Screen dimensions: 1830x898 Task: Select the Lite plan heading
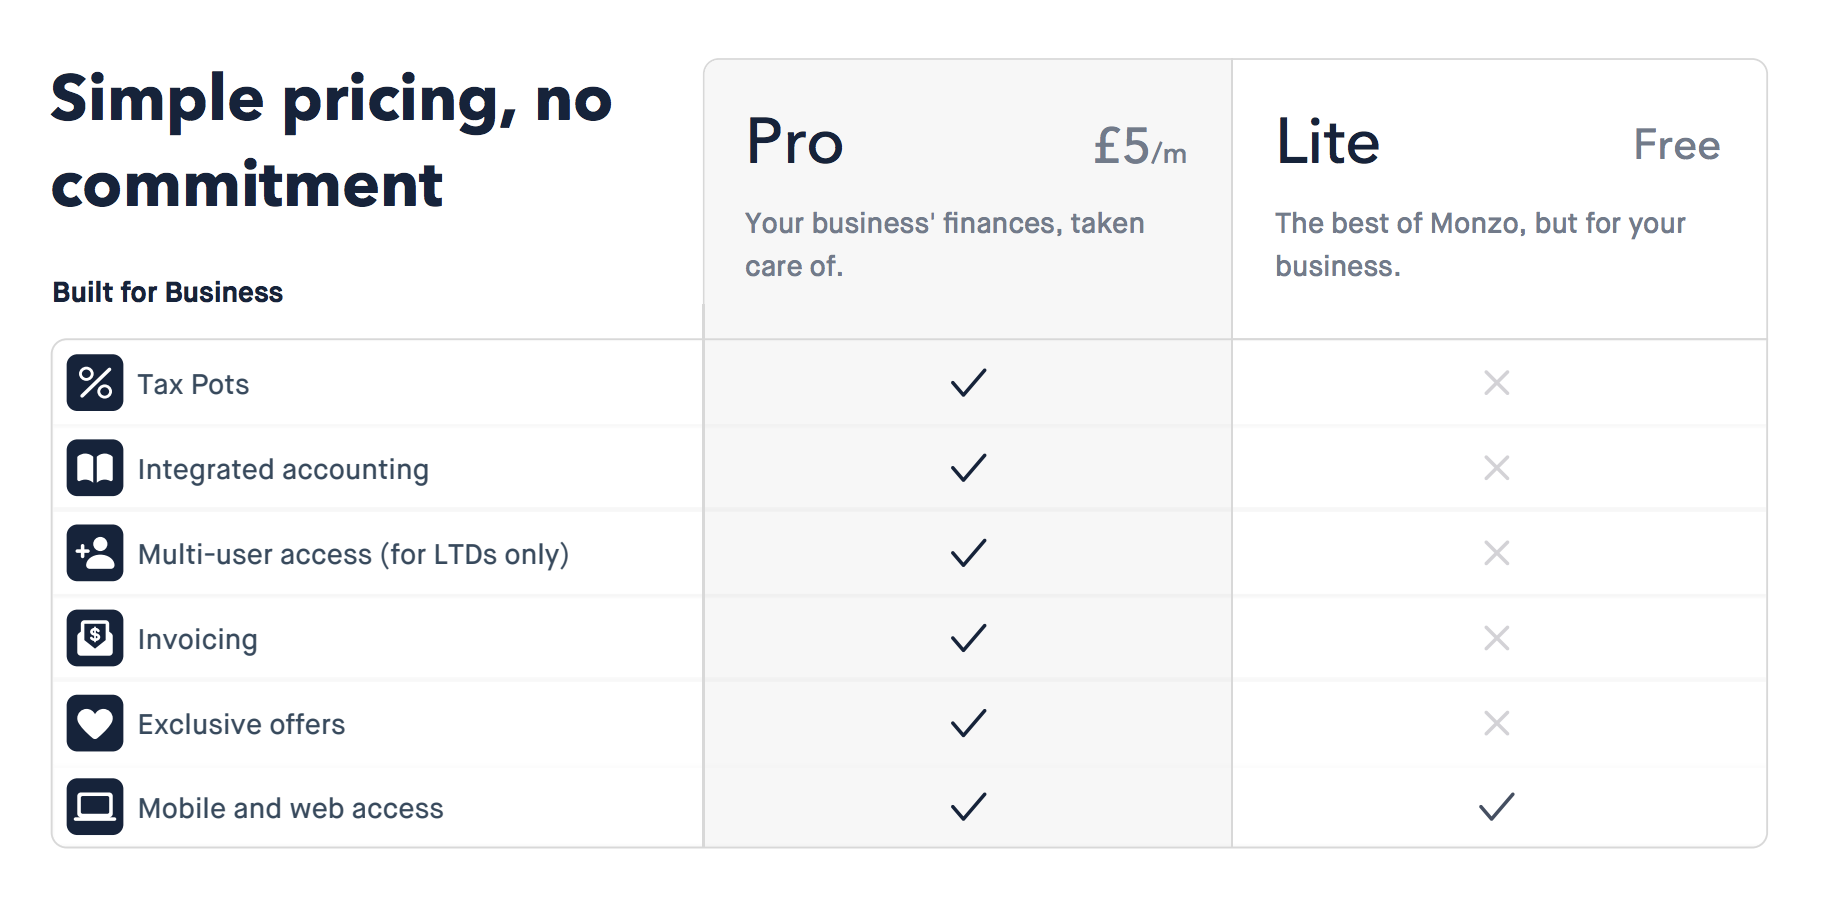(1328, 142)
